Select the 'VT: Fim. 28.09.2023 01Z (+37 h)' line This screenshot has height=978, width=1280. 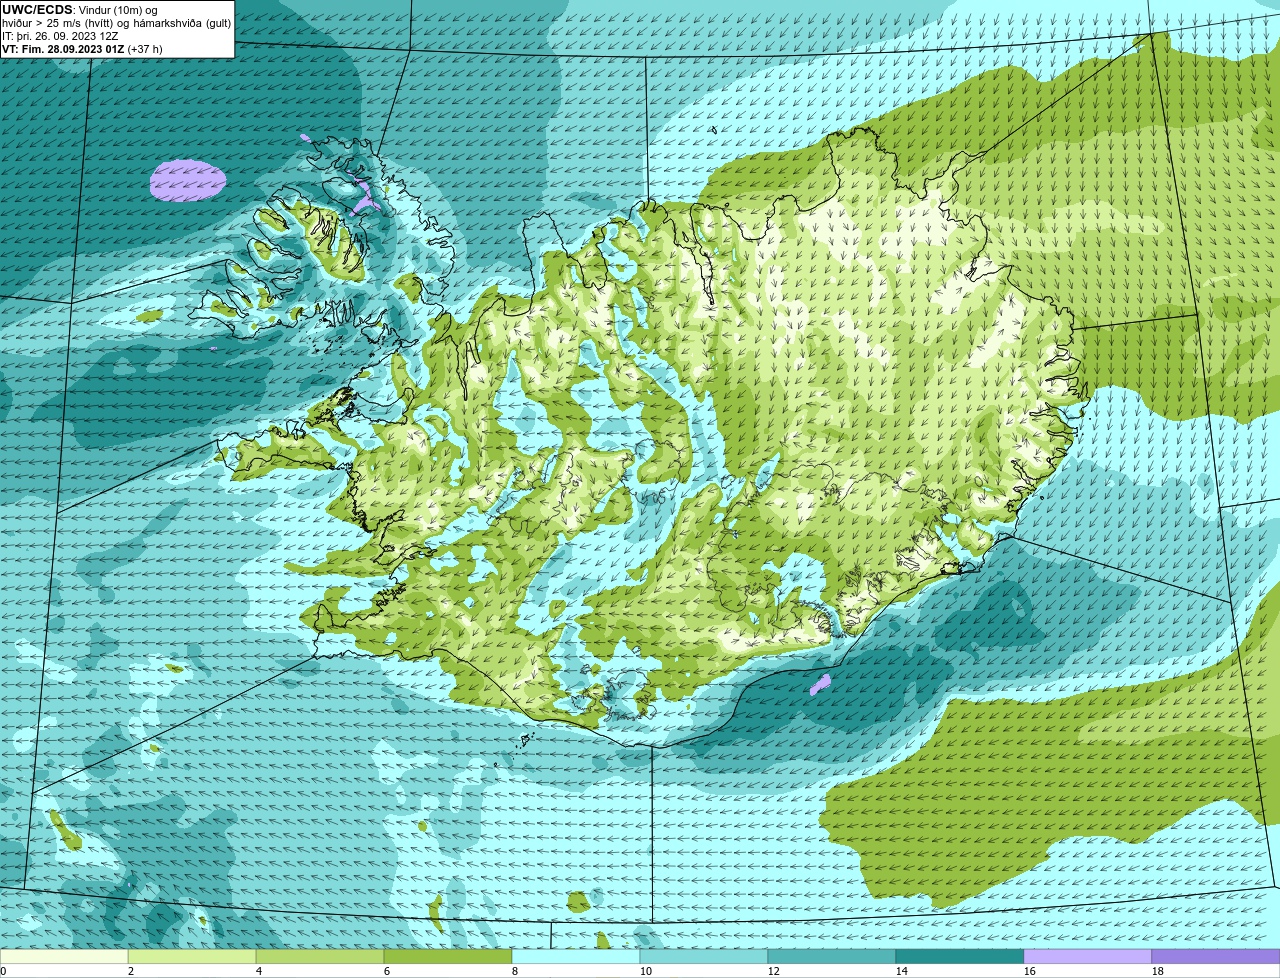click(82, 48)
